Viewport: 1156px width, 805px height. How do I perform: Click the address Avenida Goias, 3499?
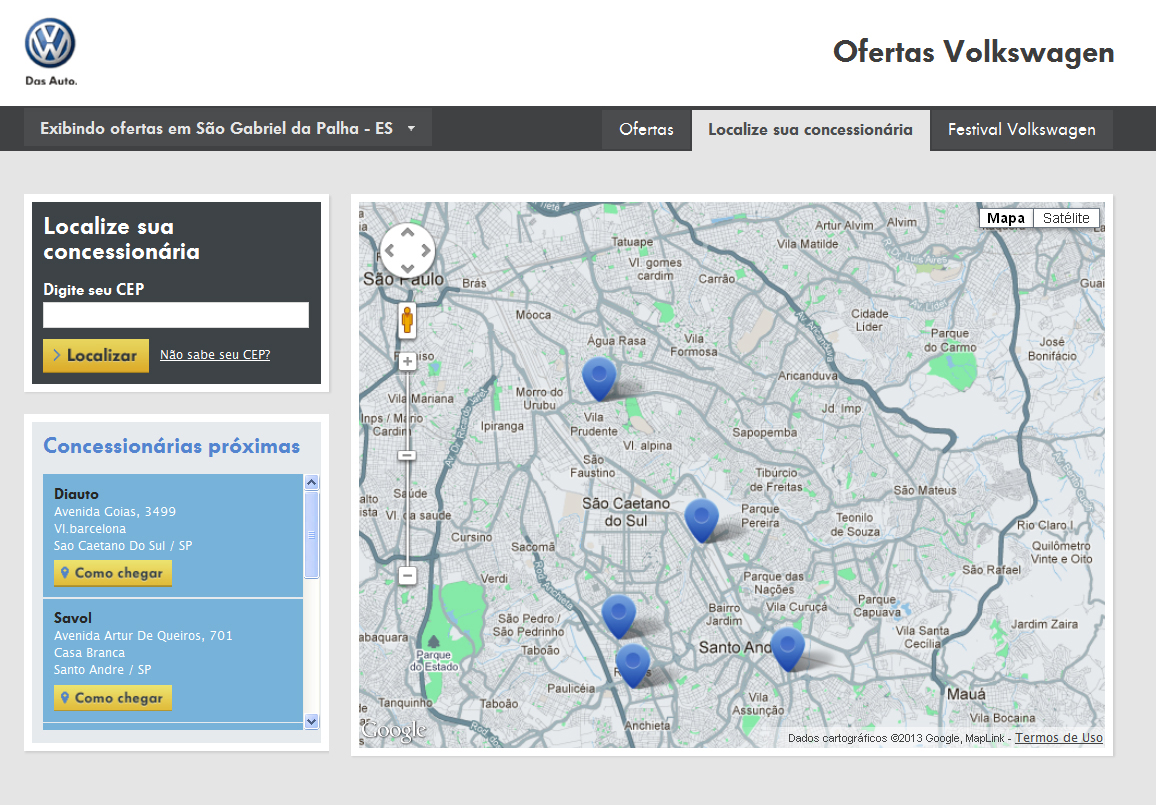point(115,512)
